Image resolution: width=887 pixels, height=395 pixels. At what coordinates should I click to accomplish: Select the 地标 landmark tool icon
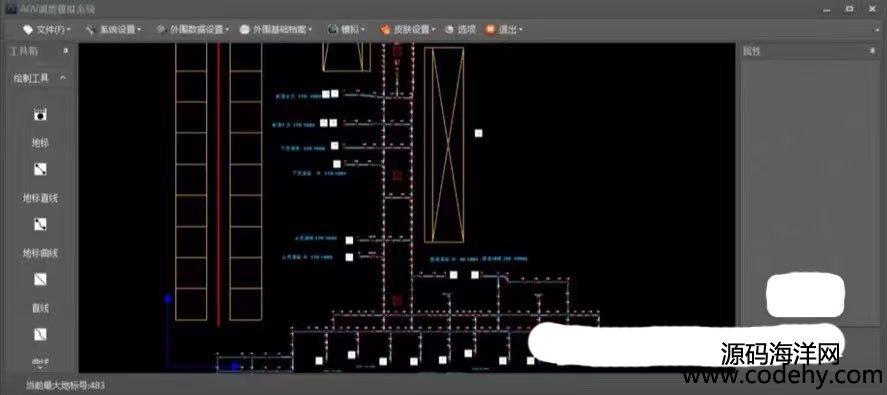40,114
